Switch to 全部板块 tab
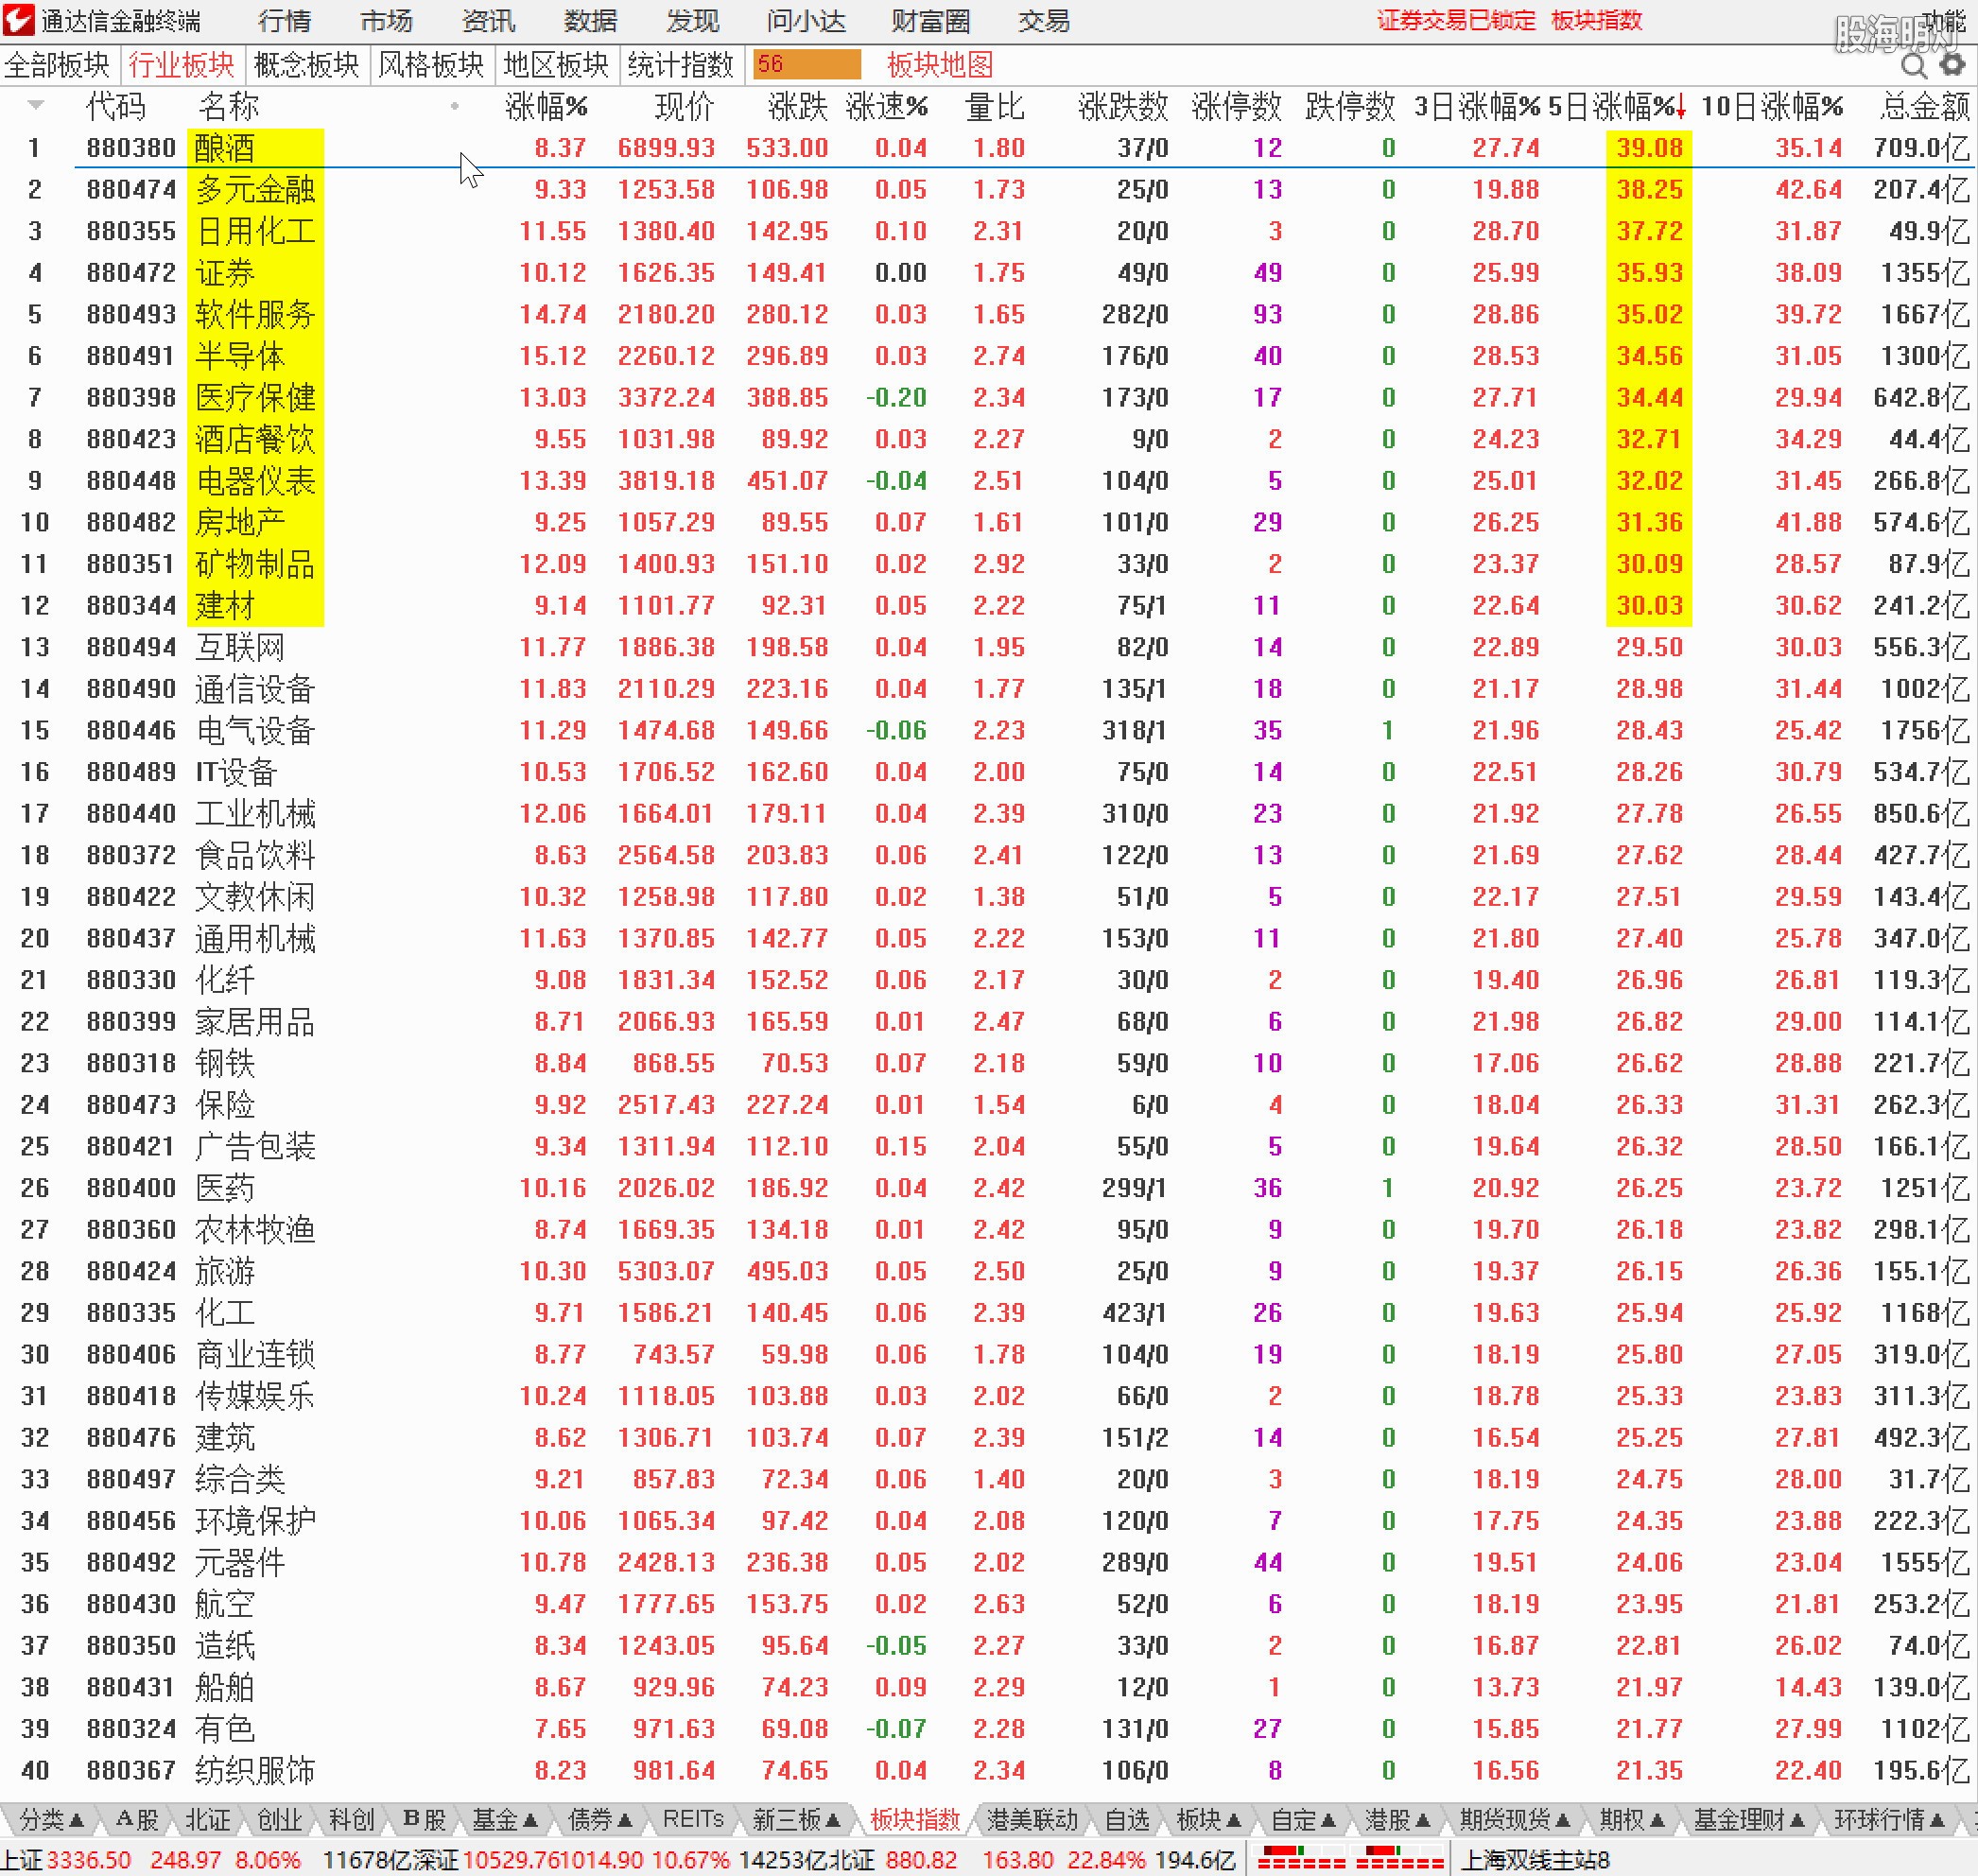1978x1876 pixels. click(57, 65)
